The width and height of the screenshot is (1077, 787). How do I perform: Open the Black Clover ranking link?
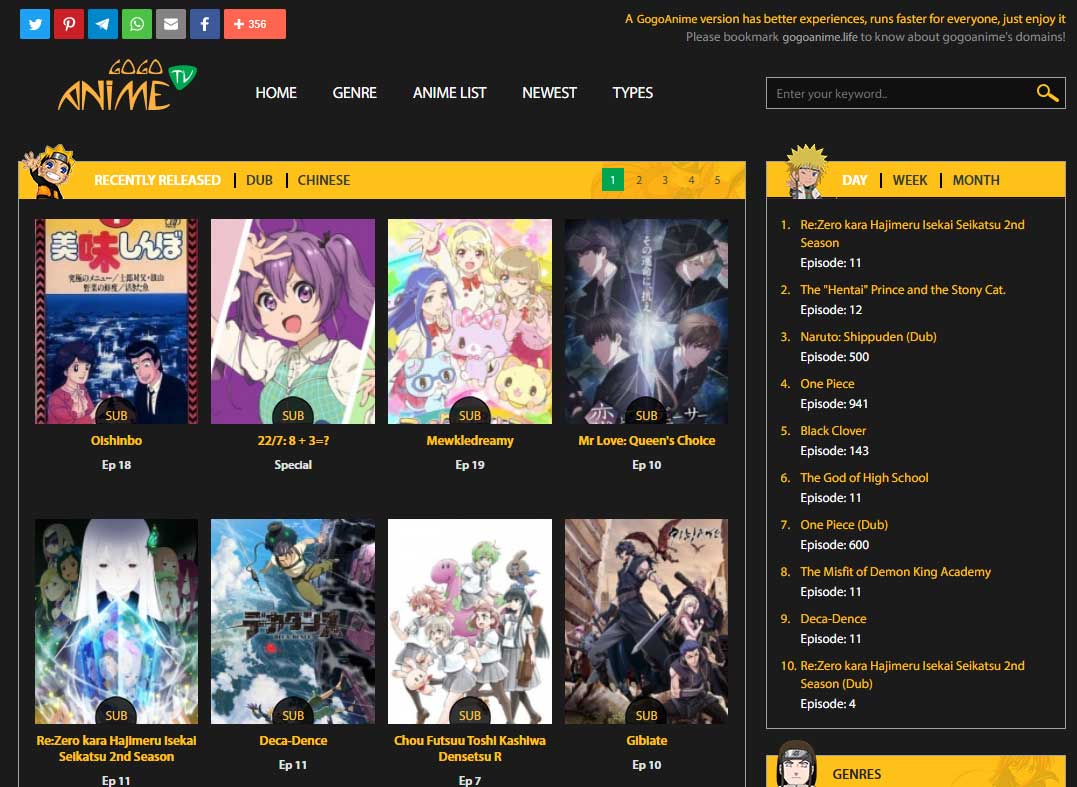(833, 430)
